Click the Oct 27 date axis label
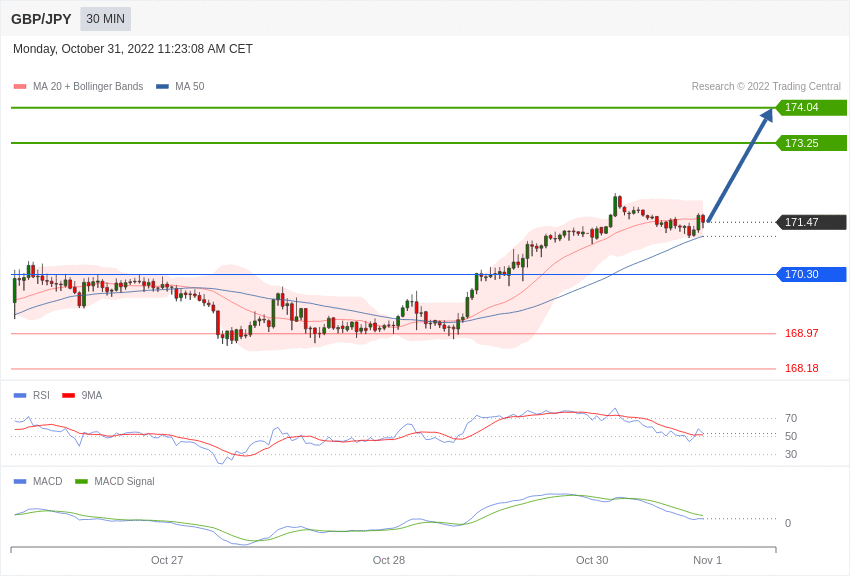The height and width of the screenshot is (576, 850). point(167,560)
